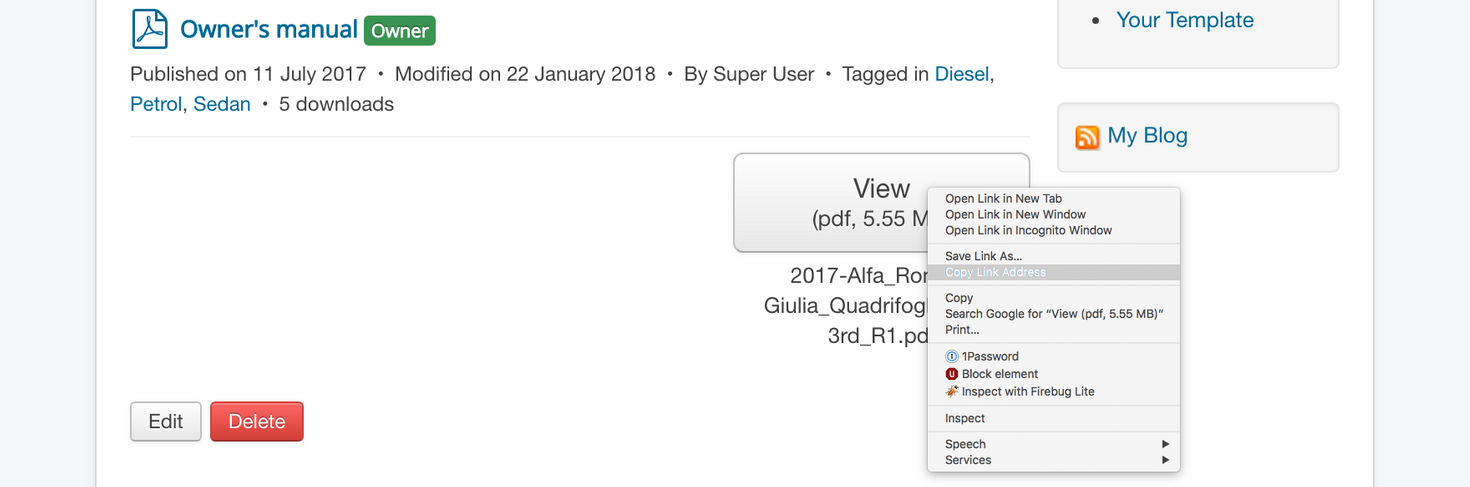This screenshot has height=487, width=1470.
Task: Click the red Delete button
Action: (x=257, y=421)
